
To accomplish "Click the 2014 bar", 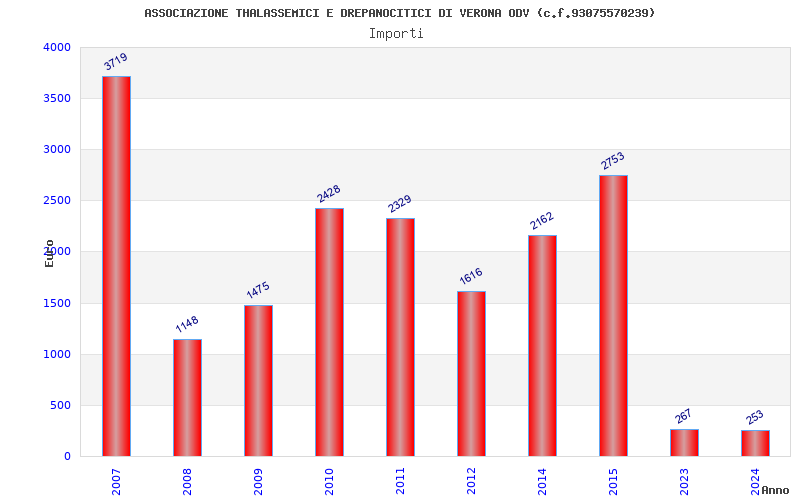I will pyautogui.click(x=542, y=346).
